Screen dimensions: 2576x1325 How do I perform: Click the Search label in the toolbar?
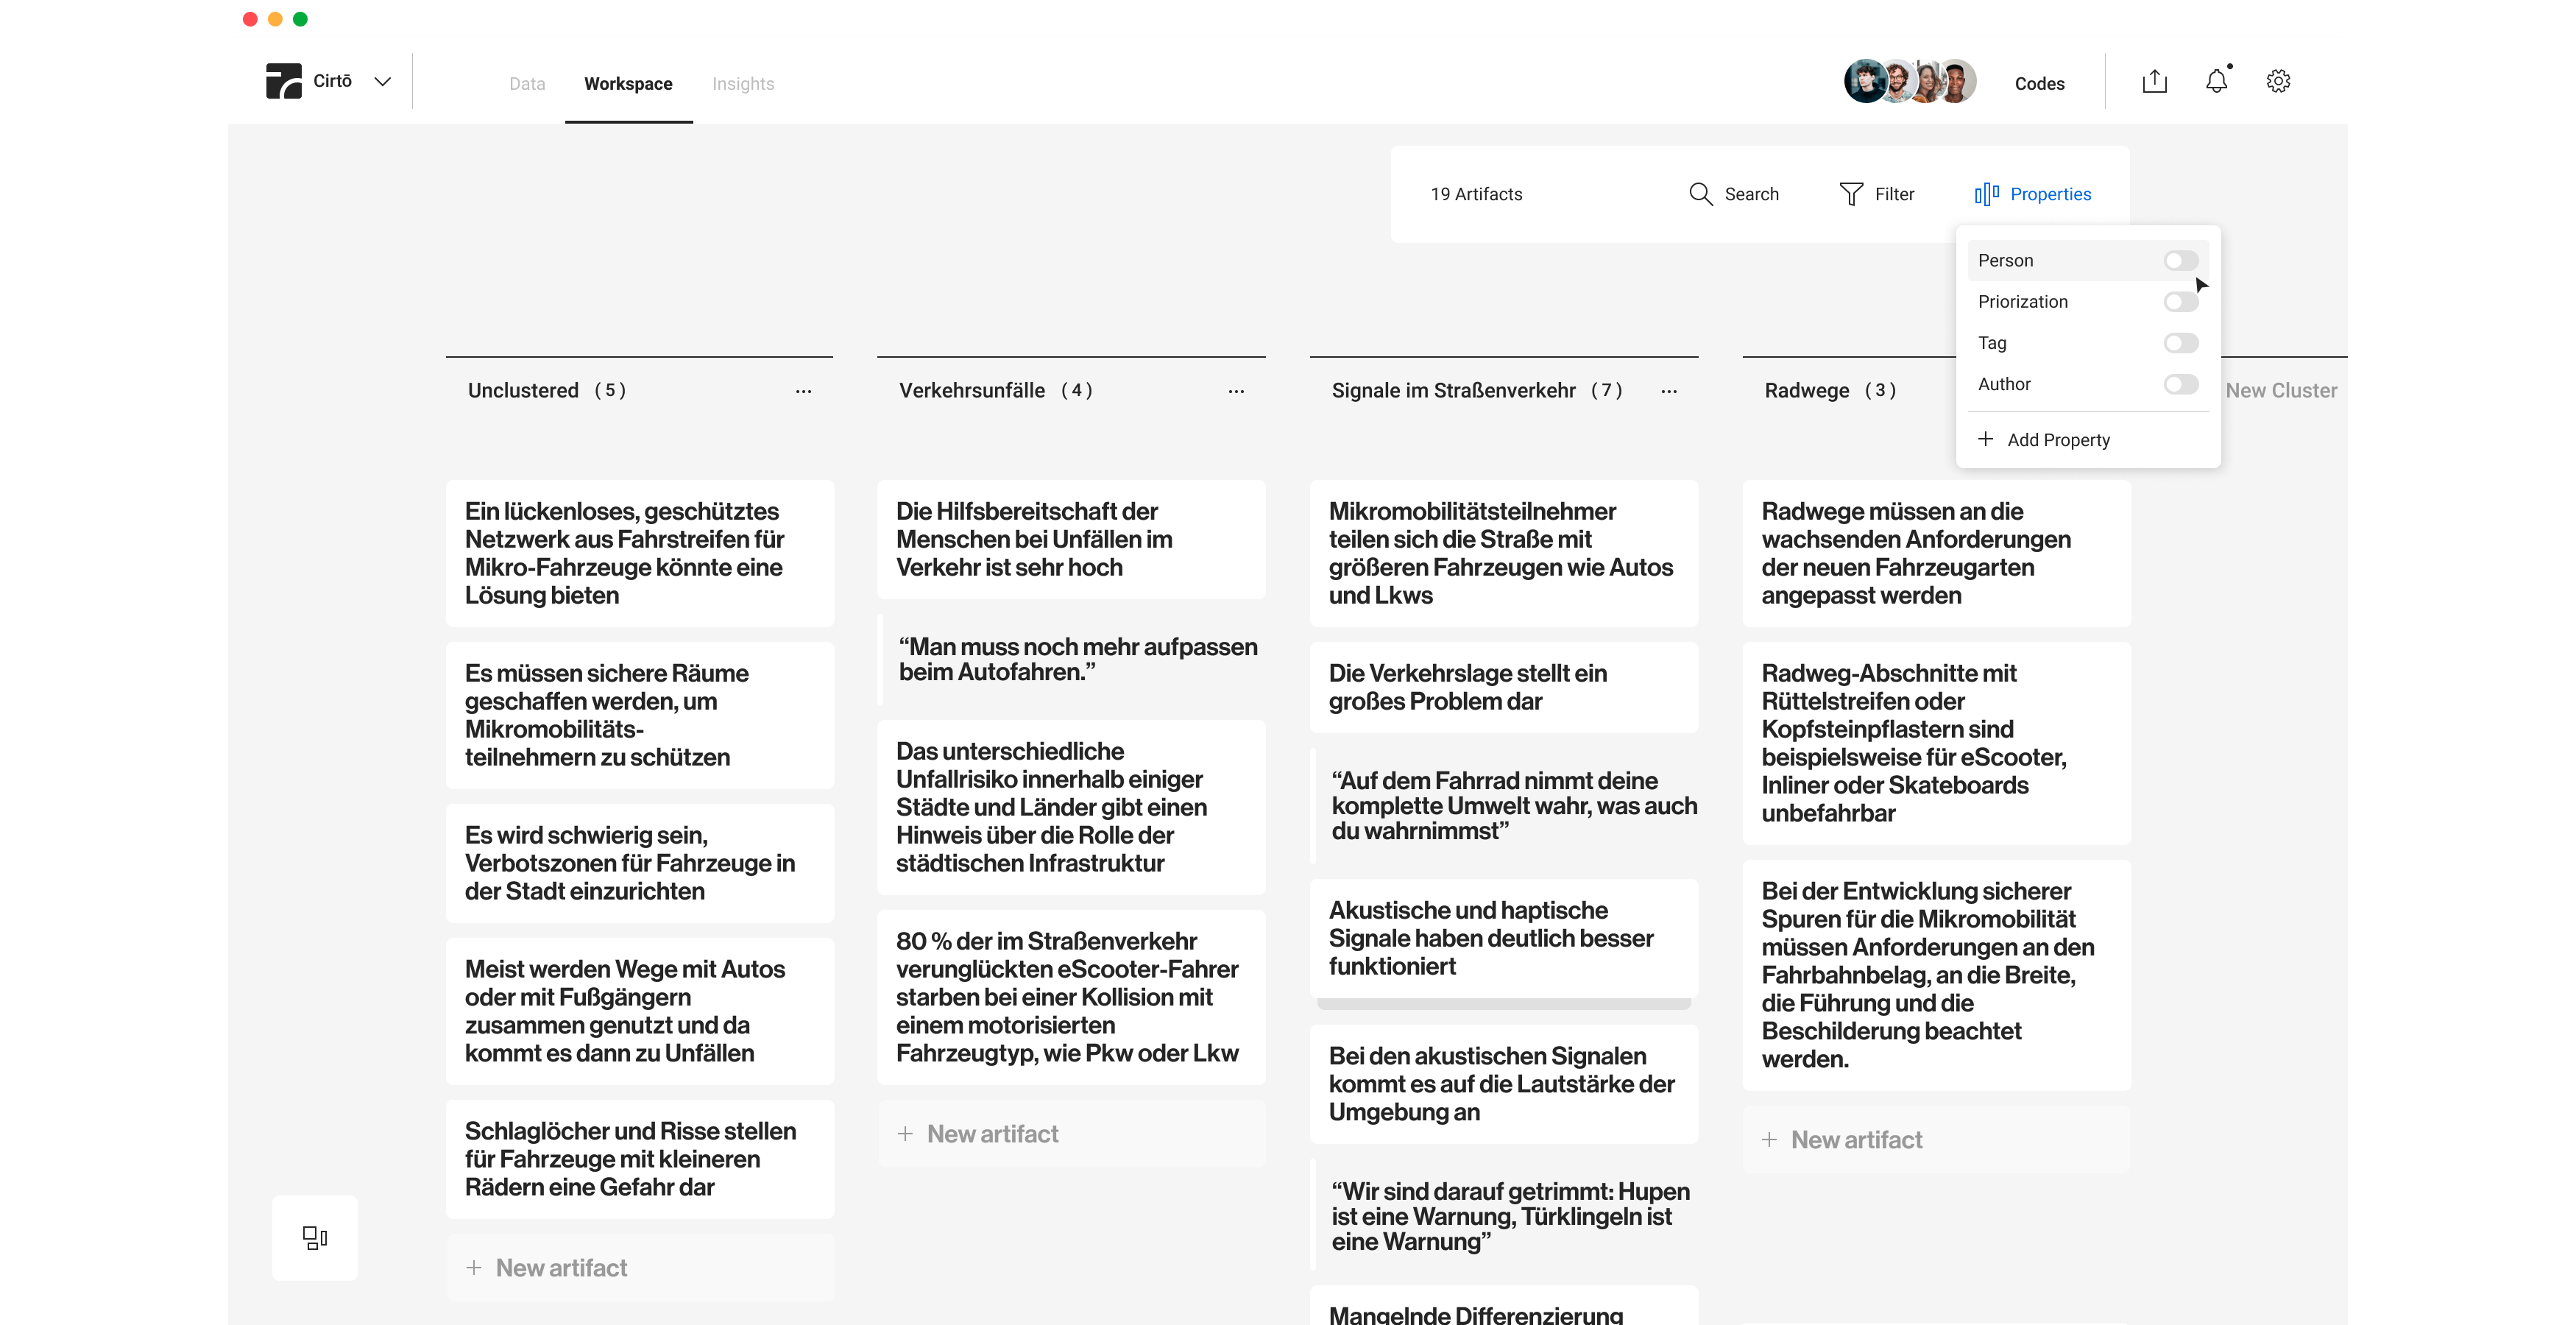coord(1751,194)
